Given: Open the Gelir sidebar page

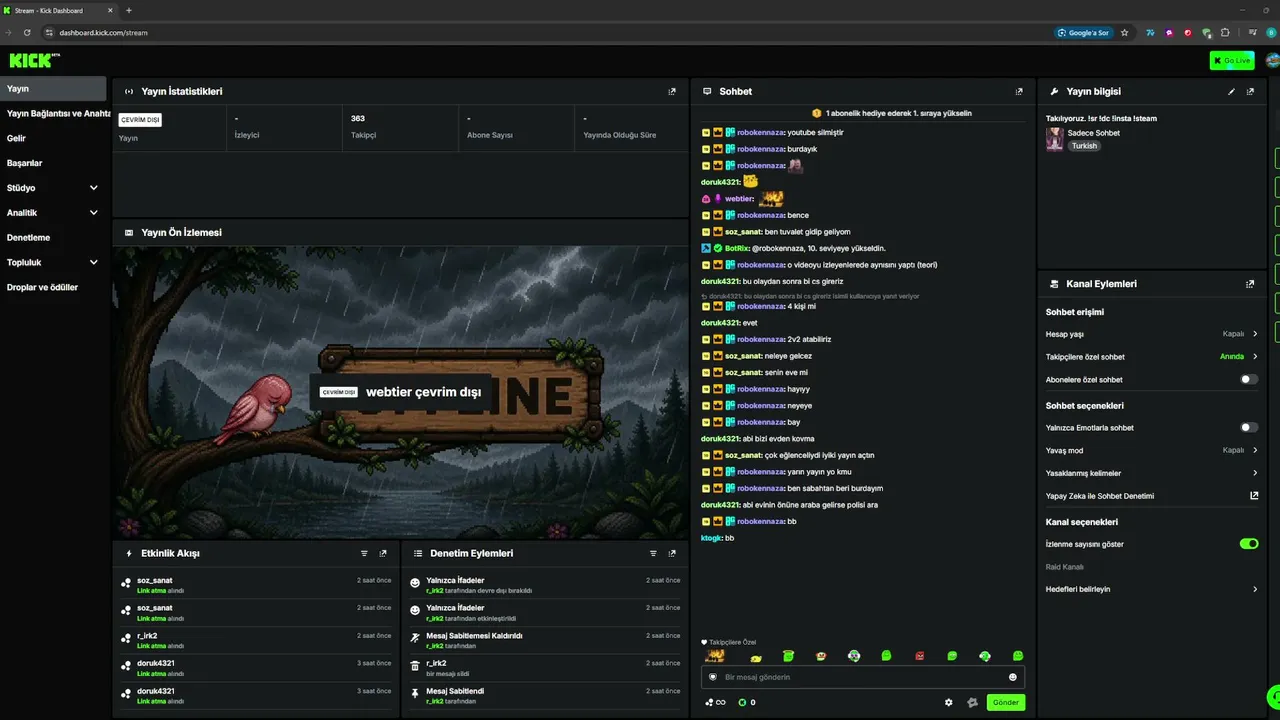Looking at the screenshot, I should [53, 138].
